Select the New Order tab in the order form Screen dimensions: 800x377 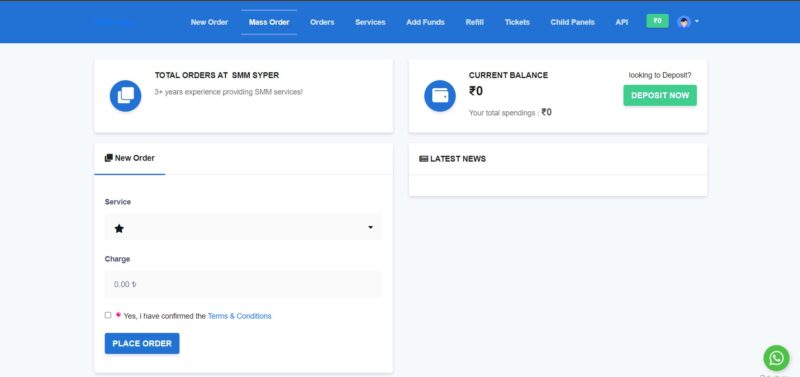point(130,159)
